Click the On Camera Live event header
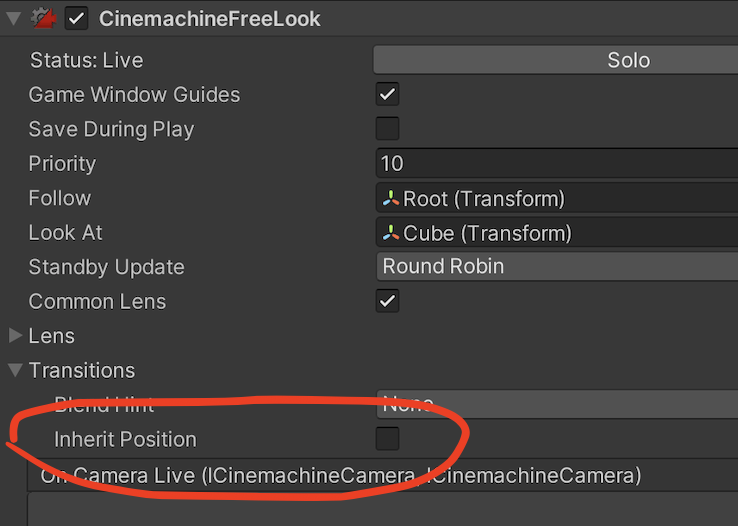This screenshot has height=526, width=738. pyautogui.click(x=340, y=476)
